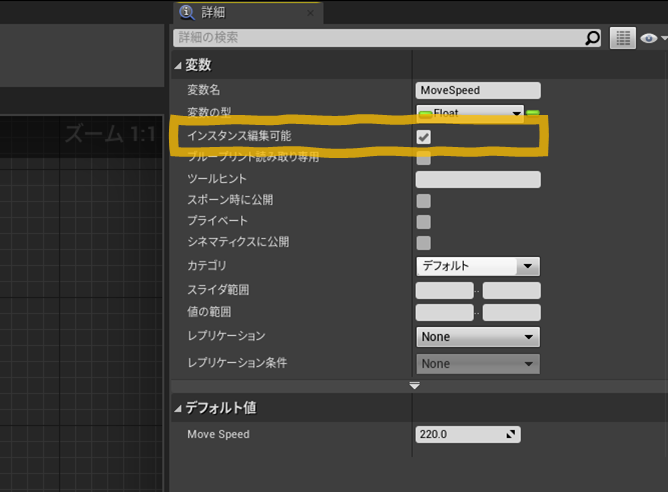Image resolution: width=668 pixels, height=492 pixels.
Task: Click the 変数名 label
Action: (x=204, y=90)
